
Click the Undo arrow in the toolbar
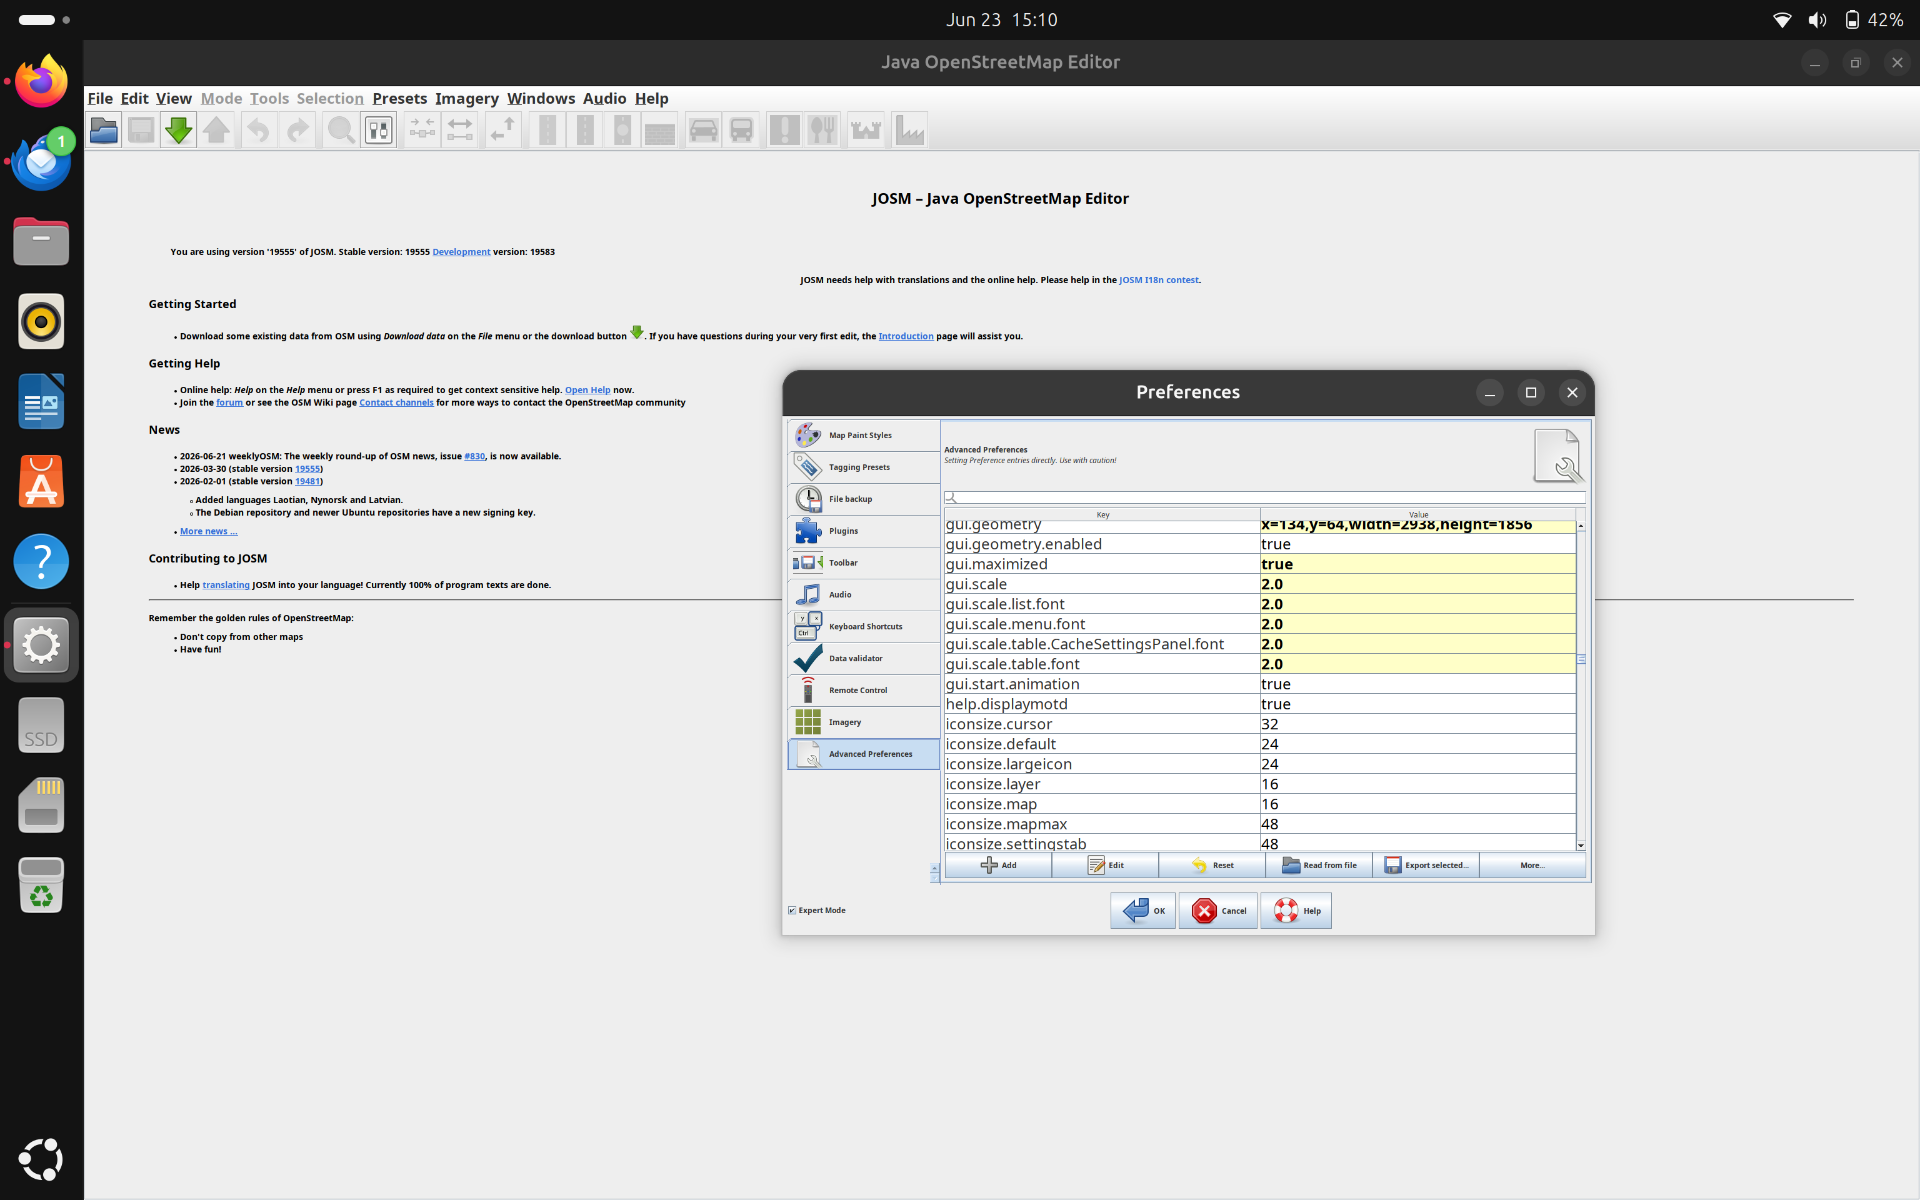pos(259,130)
